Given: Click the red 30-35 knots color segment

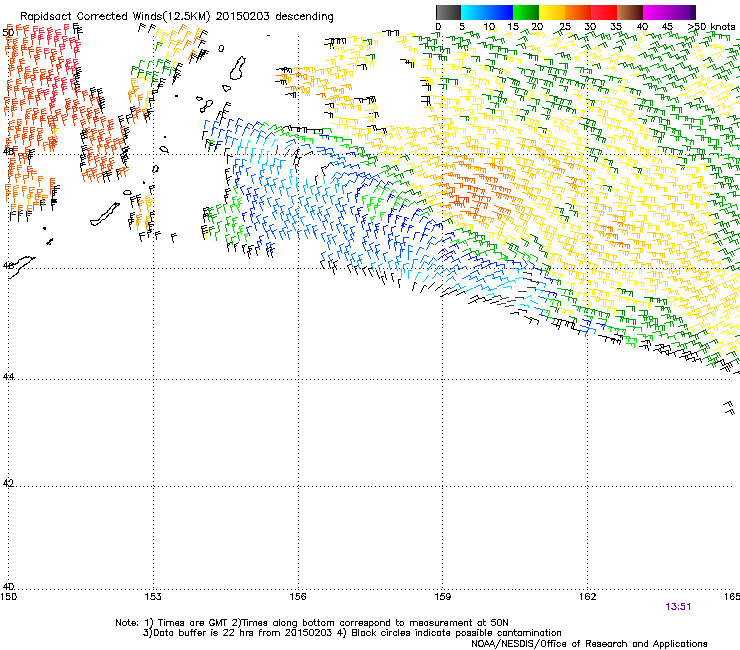Looking at the screenshot, I should (604, 12).
